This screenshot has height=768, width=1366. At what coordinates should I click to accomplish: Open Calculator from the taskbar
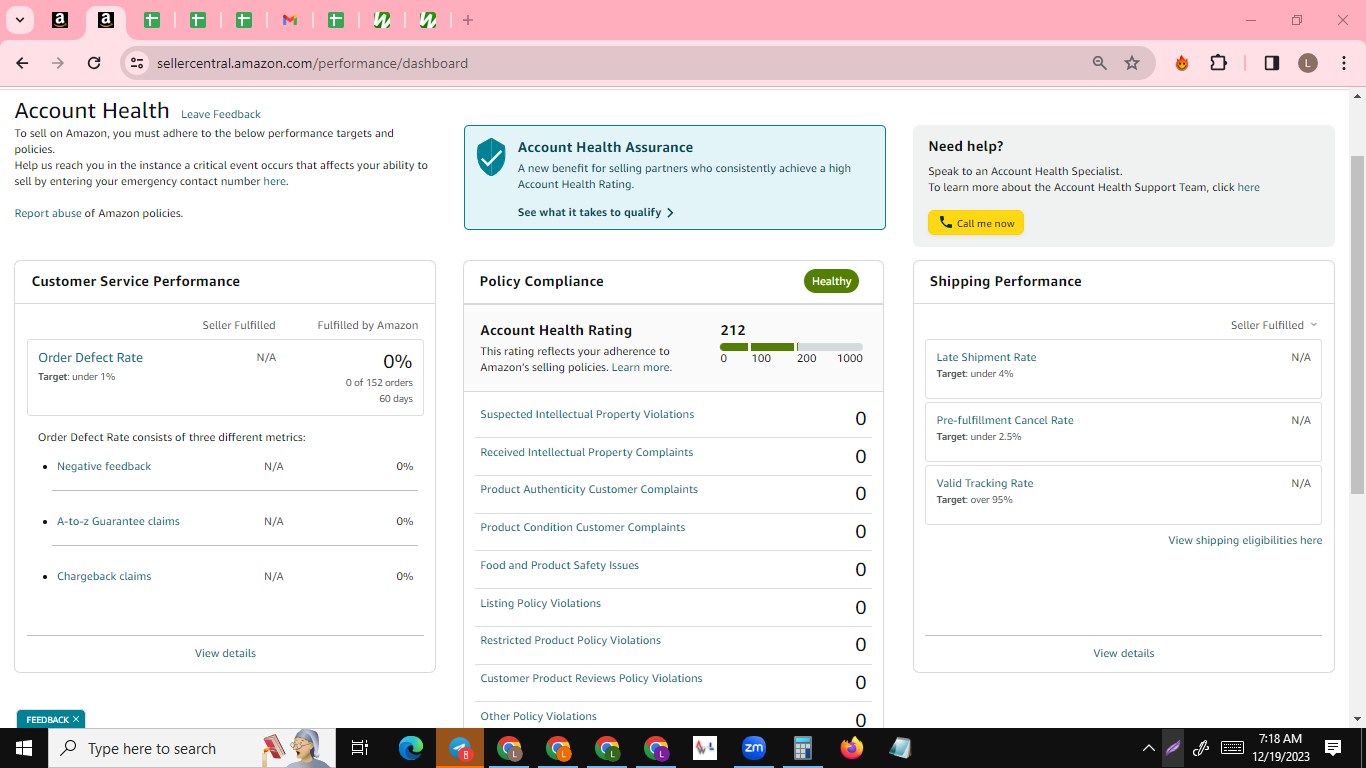(802, 748)
